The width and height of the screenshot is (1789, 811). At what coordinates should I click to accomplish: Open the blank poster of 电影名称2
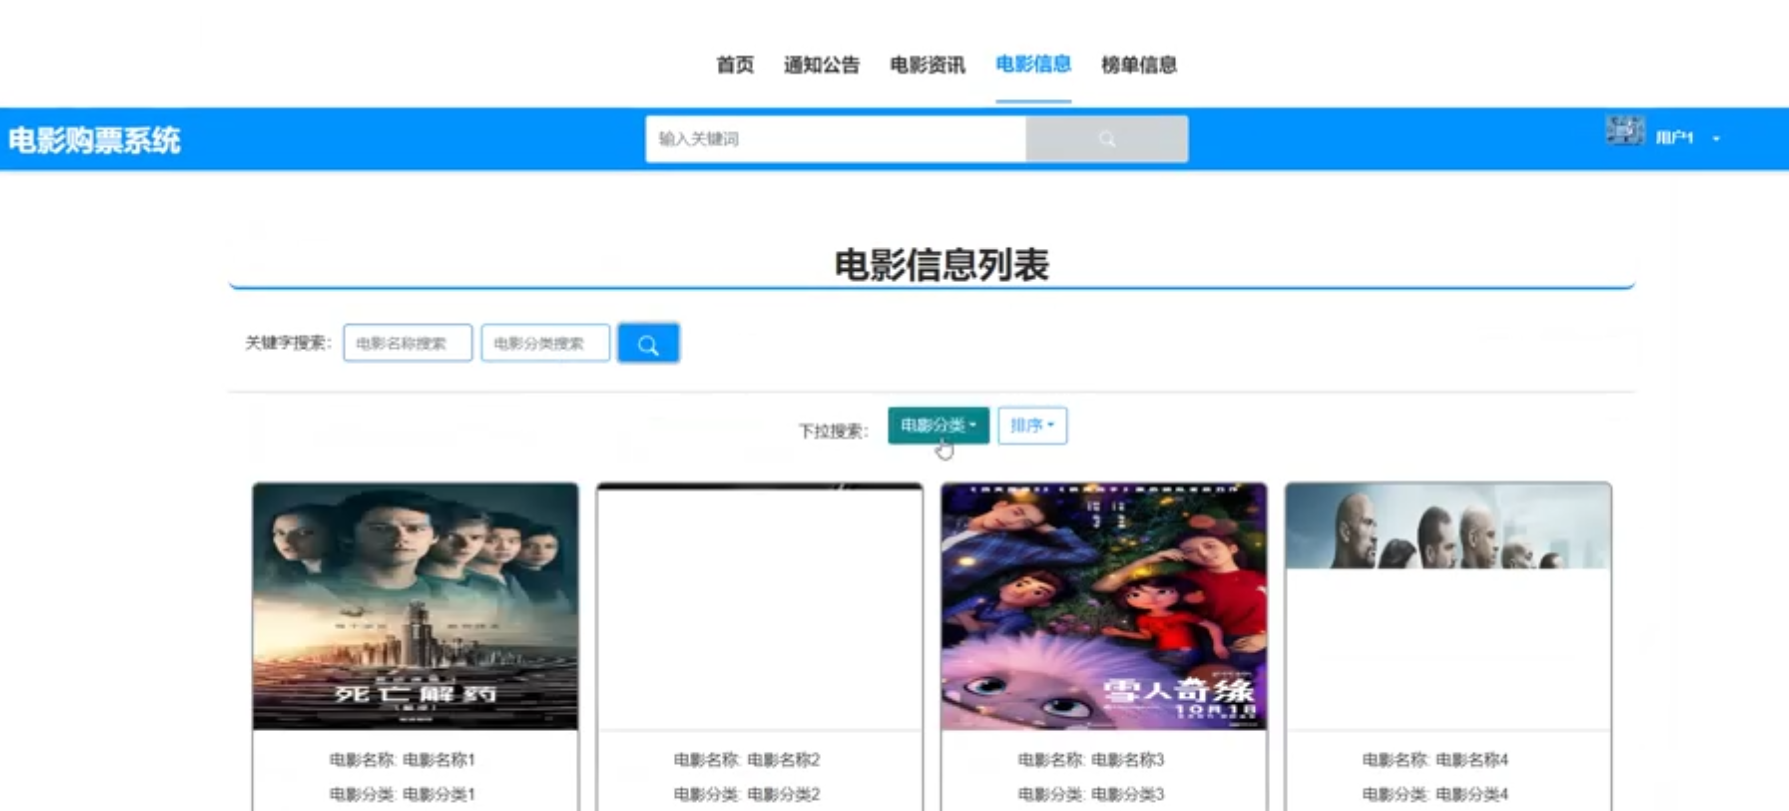coord(760,606)
